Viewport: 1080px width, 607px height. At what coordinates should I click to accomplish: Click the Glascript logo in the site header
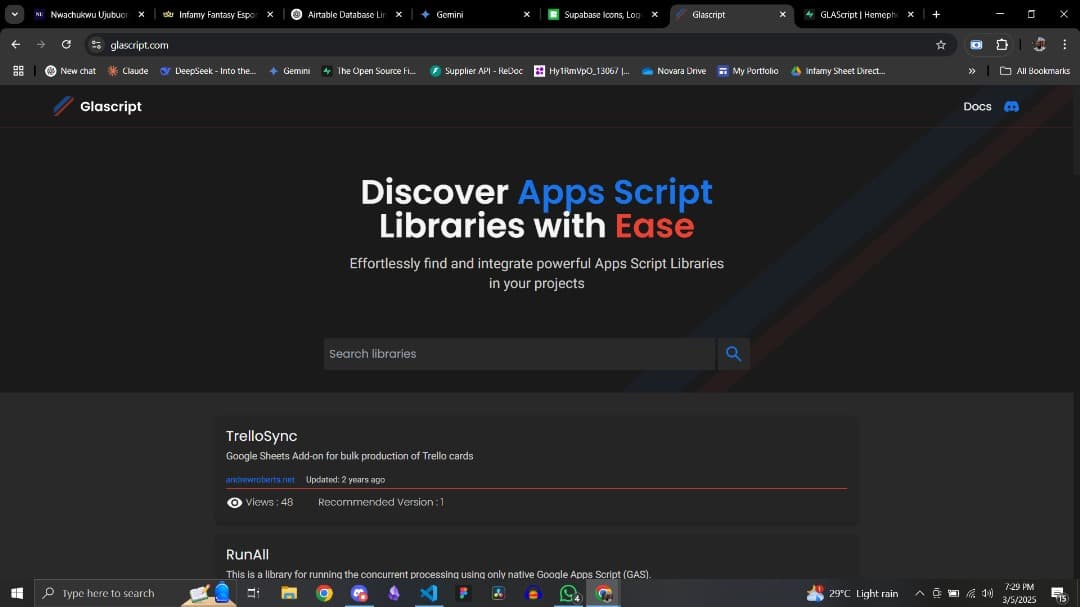click(x=98, y=106)
